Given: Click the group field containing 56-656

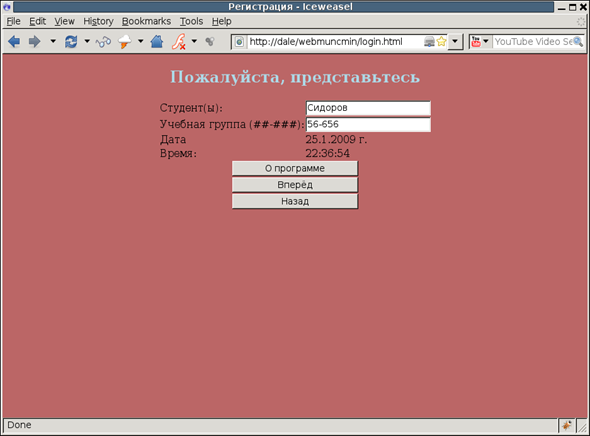Looking at the screenshot, I should point(368,125).
